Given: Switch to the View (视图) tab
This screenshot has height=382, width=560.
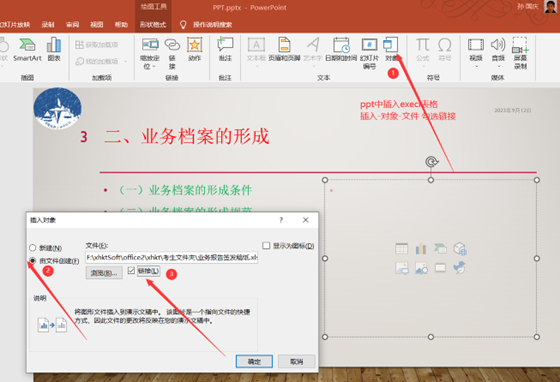Looking at the screenshot, I should 97,24.
